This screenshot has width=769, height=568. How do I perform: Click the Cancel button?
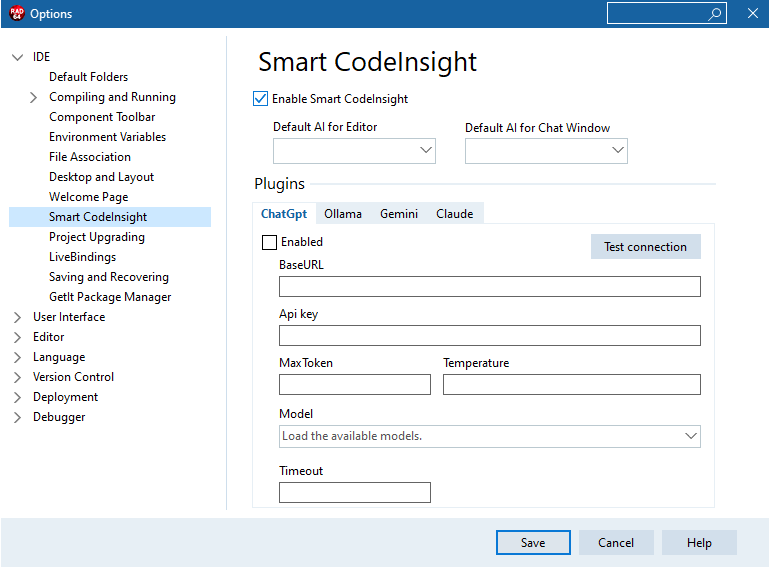click(616, 542)
